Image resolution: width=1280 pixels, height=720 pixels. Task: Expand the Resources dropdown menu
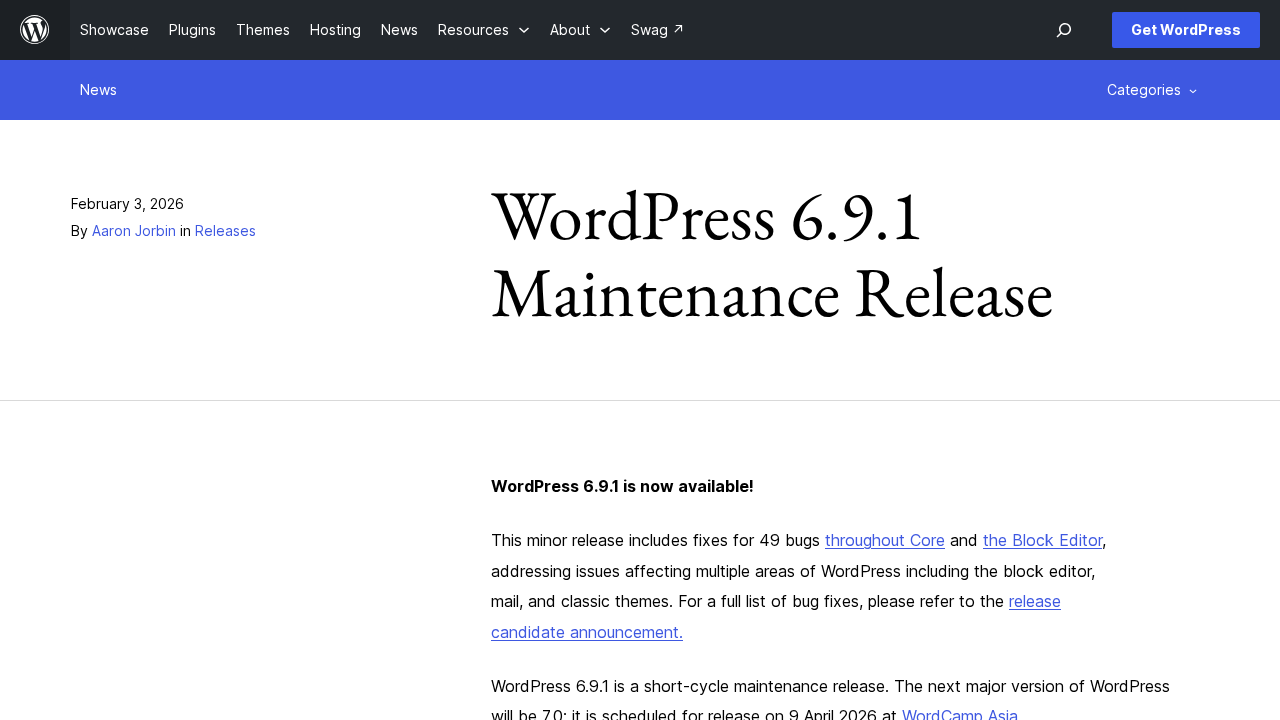click(484, 30)
